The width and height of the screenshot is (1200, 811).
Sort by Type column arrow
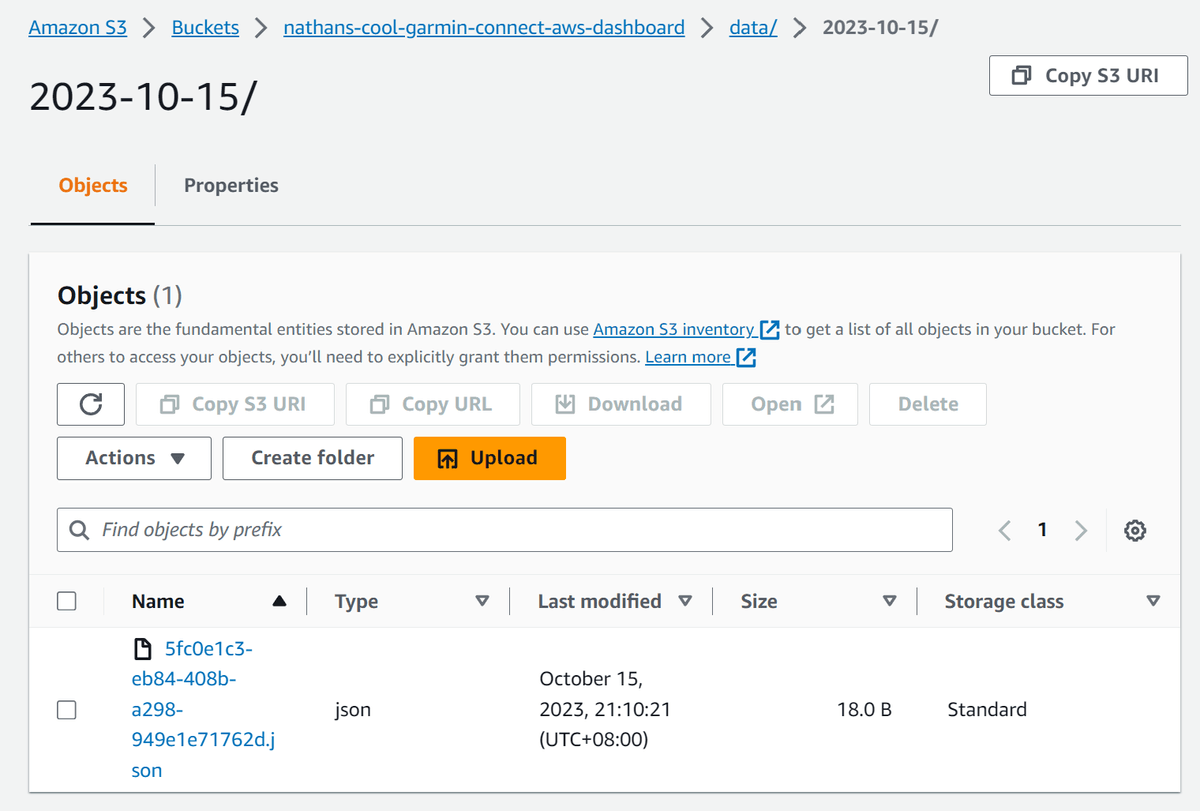[x=482, y=601]
